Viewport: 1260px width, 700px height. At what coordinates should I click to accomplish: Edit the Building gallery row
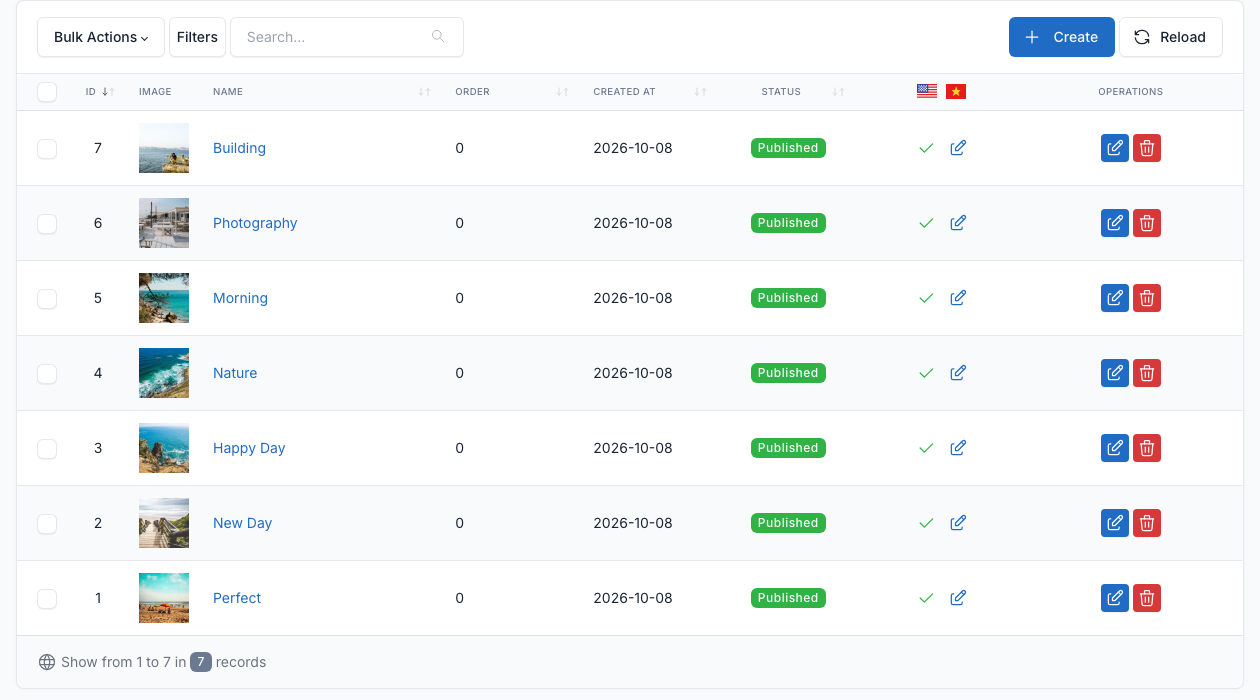pyautogui.click(x=1115, y=148)
